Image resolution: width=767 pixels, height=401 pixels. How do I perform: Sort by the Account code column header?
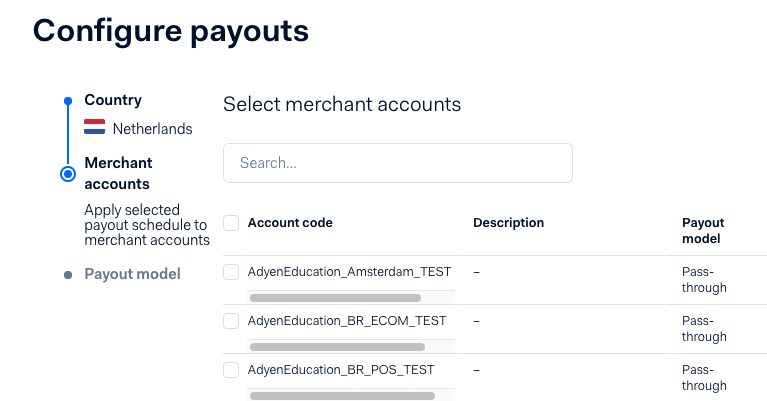(x=290, y=223)
